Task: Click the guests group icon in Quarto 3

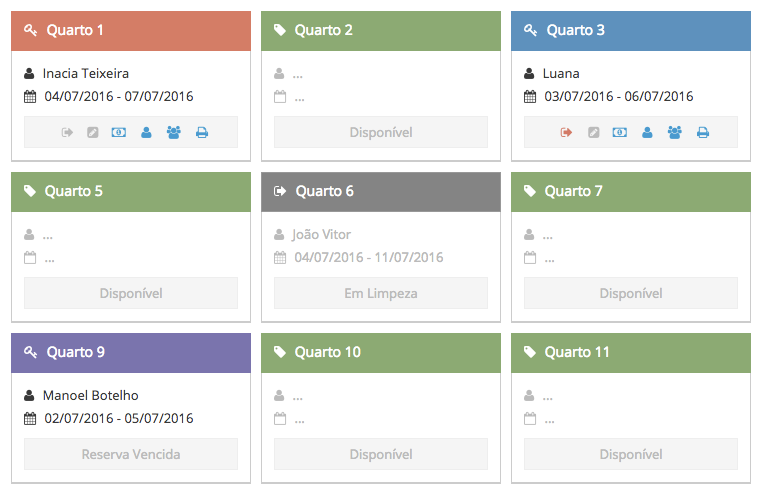Action: [674, 132]
